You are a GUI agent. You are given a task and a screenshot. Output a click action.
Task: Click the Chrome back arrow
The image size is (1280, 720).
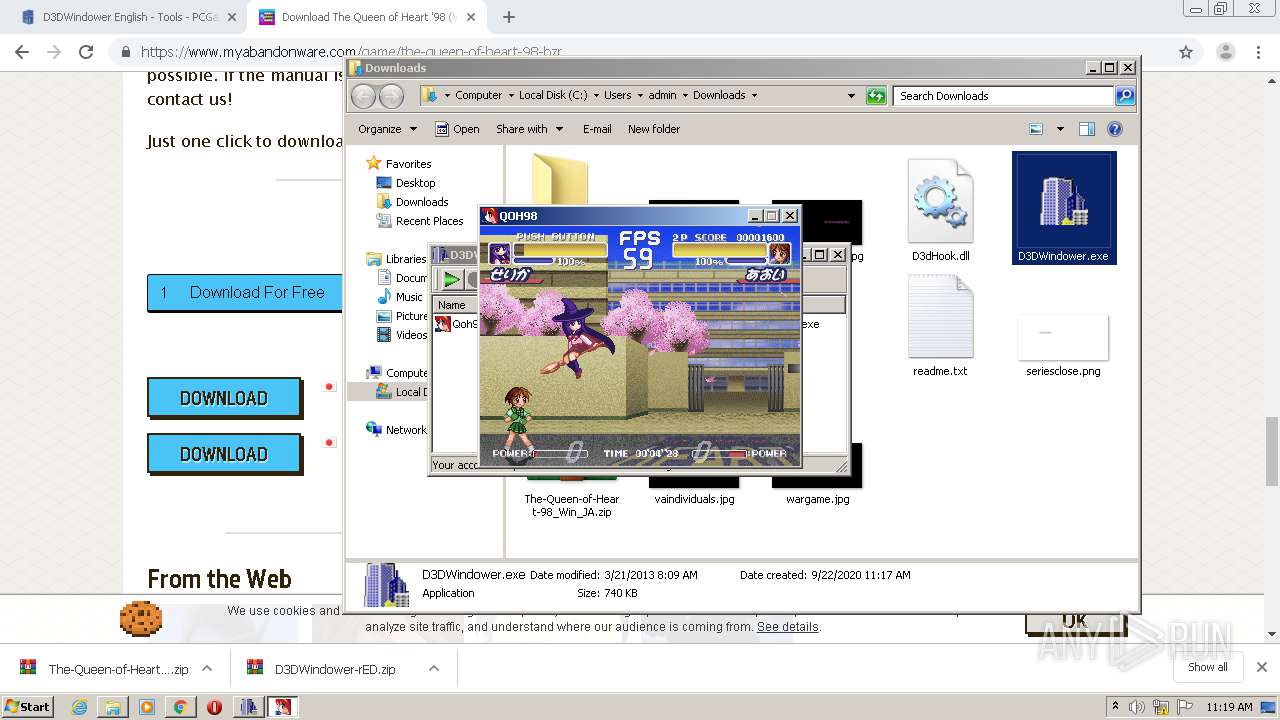tap(22, 52)
